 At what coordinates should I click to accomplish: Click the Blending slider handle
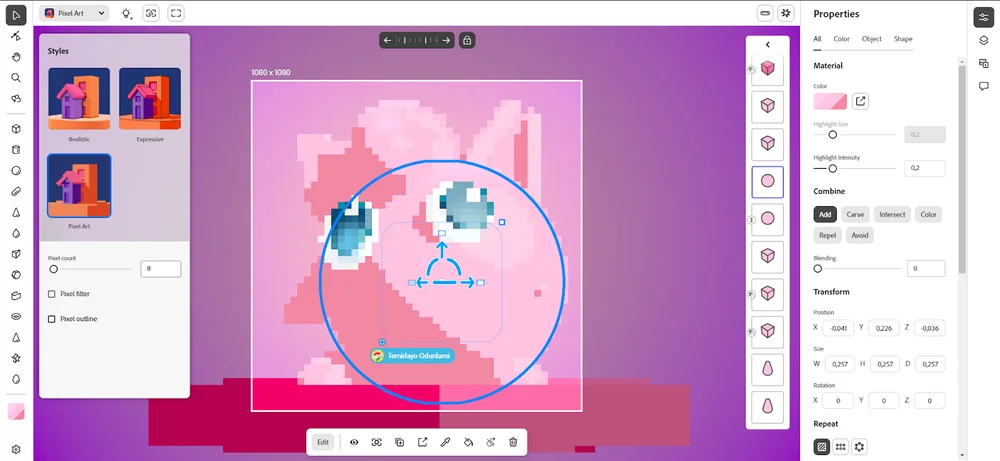(x=818, y=269)
